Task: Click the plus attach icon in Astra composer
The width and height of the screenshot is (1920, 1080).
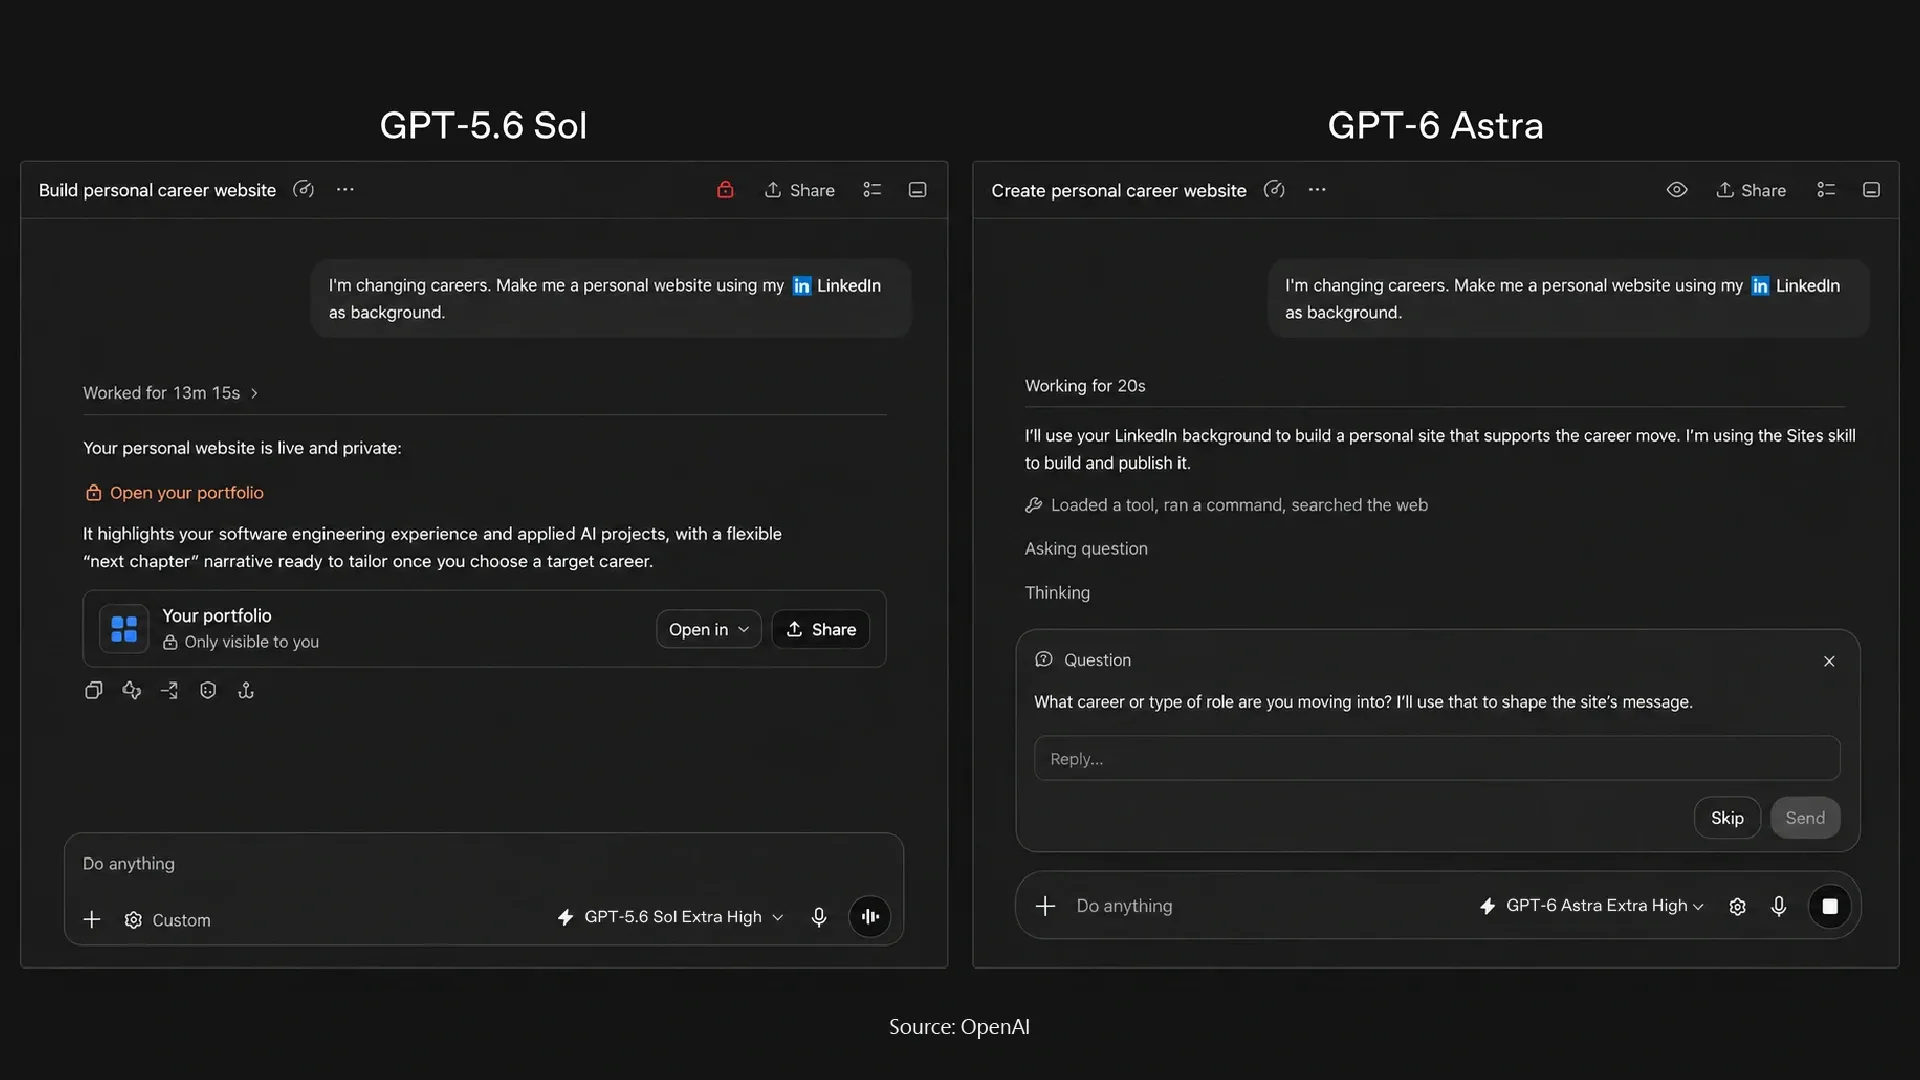Action: pyautogui.click(x=1045, y=906)
